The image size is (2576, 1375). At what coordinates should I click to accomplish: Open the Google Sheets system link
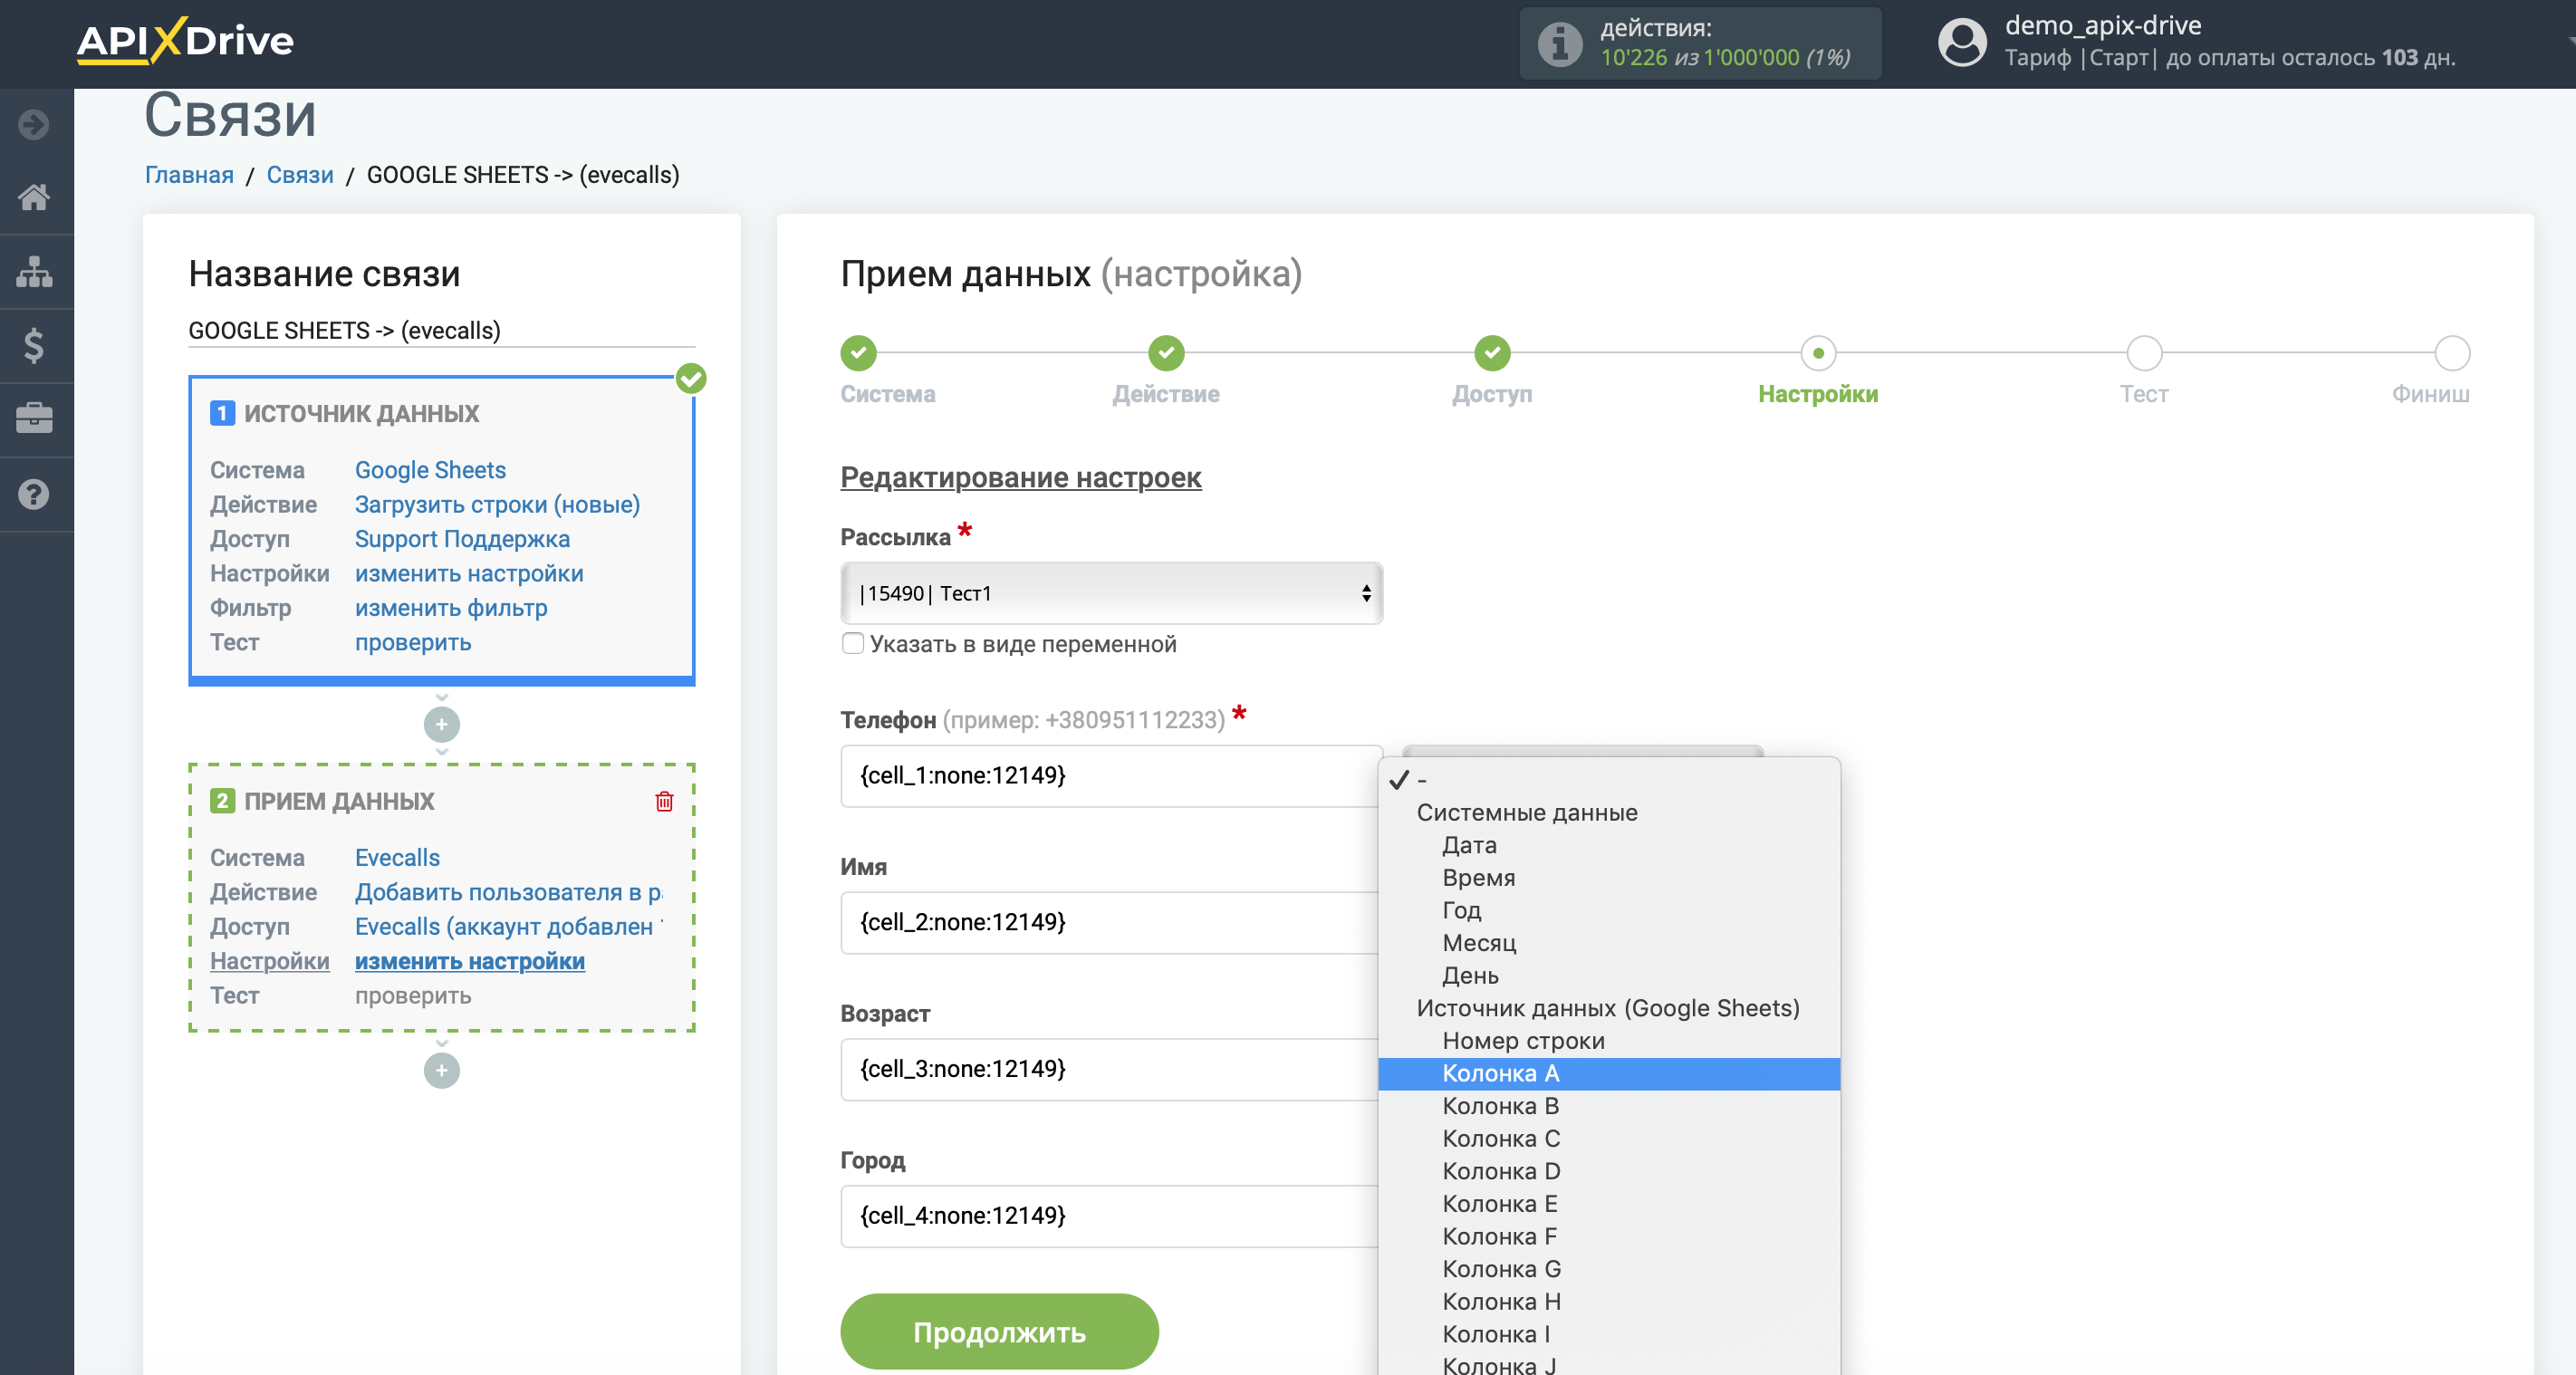[x=430, y=470]
